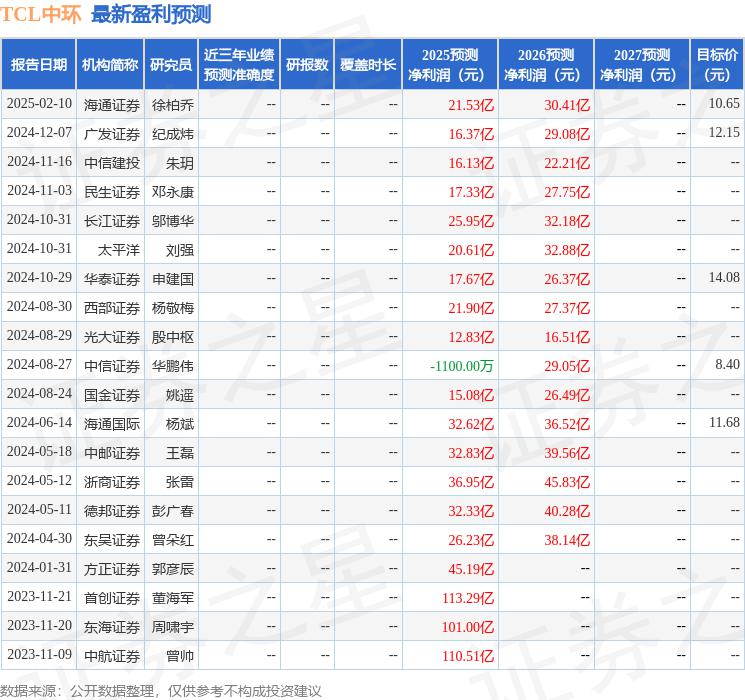Select the 2025-02-10 report date cell
This screenshot has width=745, height=700.
(39, 104)
